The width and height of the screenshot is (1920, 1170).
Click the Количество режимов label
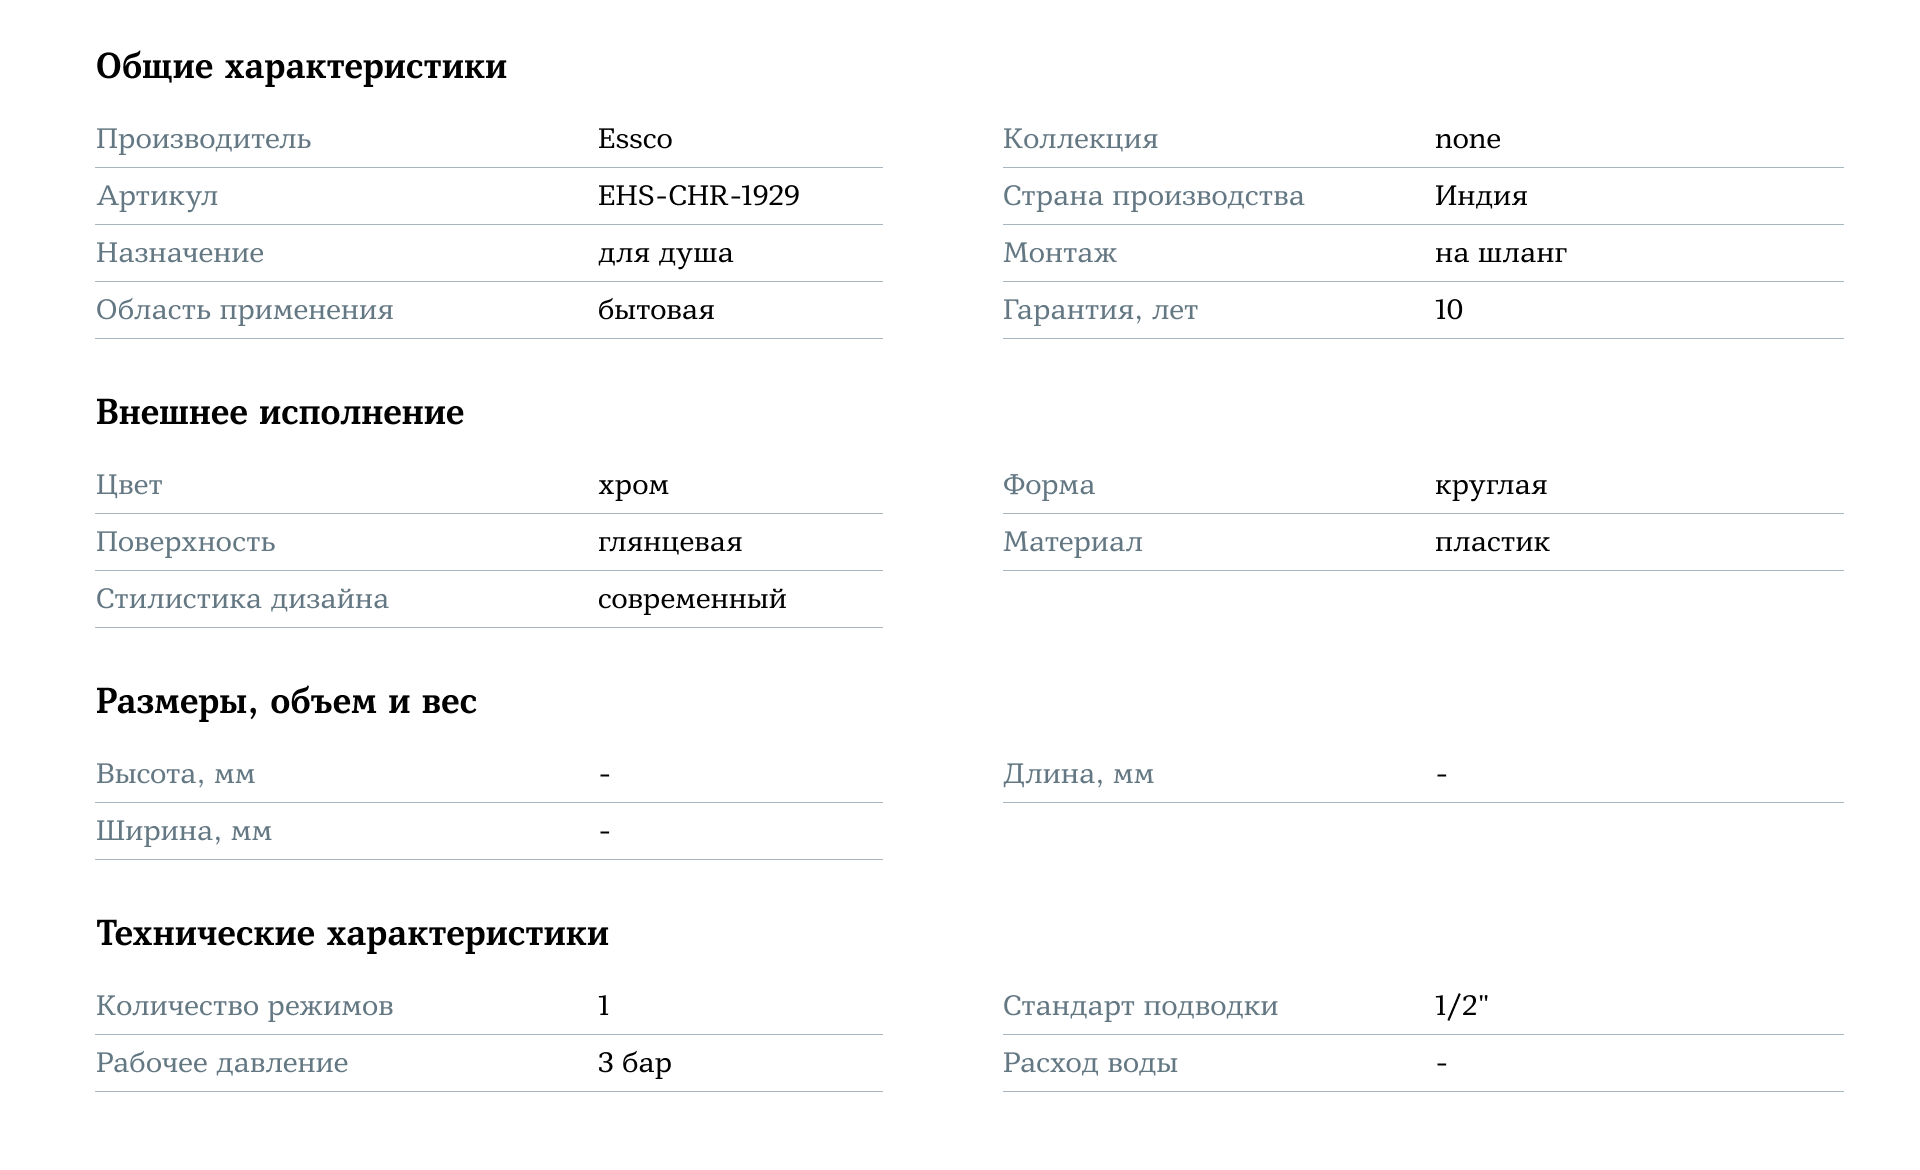[244, 1006]
